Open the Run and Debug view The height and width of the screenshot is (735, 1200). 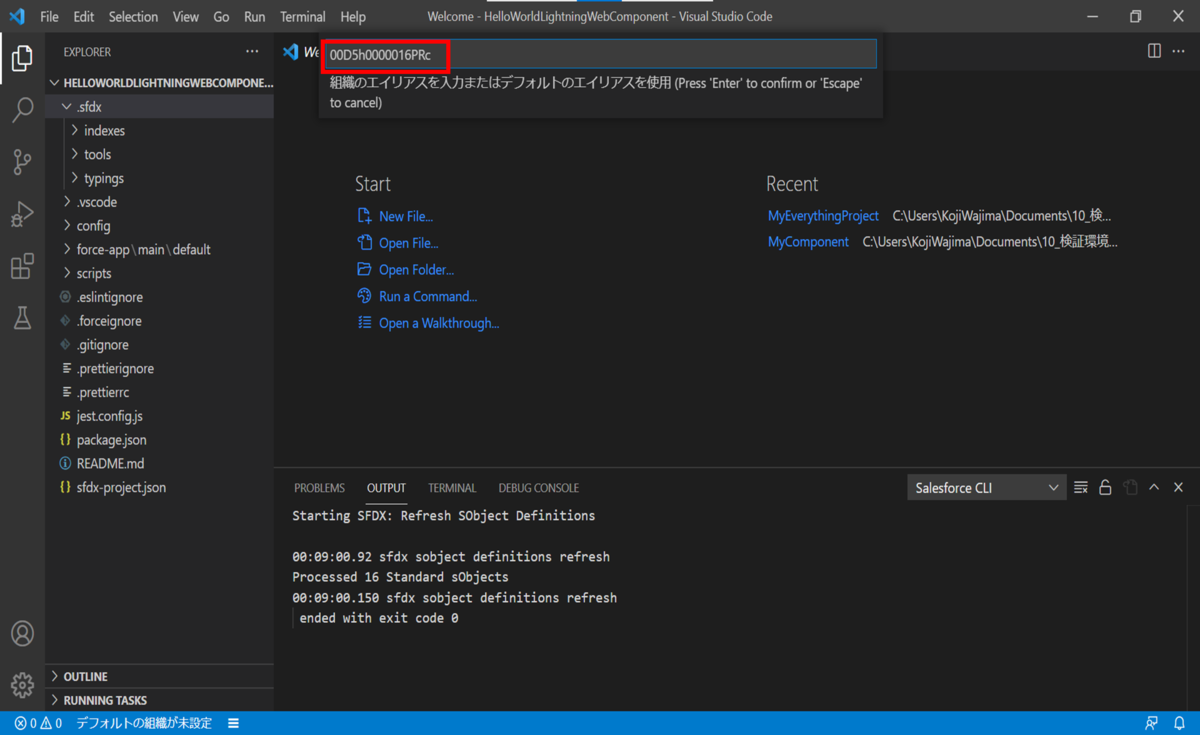(22, 214)
